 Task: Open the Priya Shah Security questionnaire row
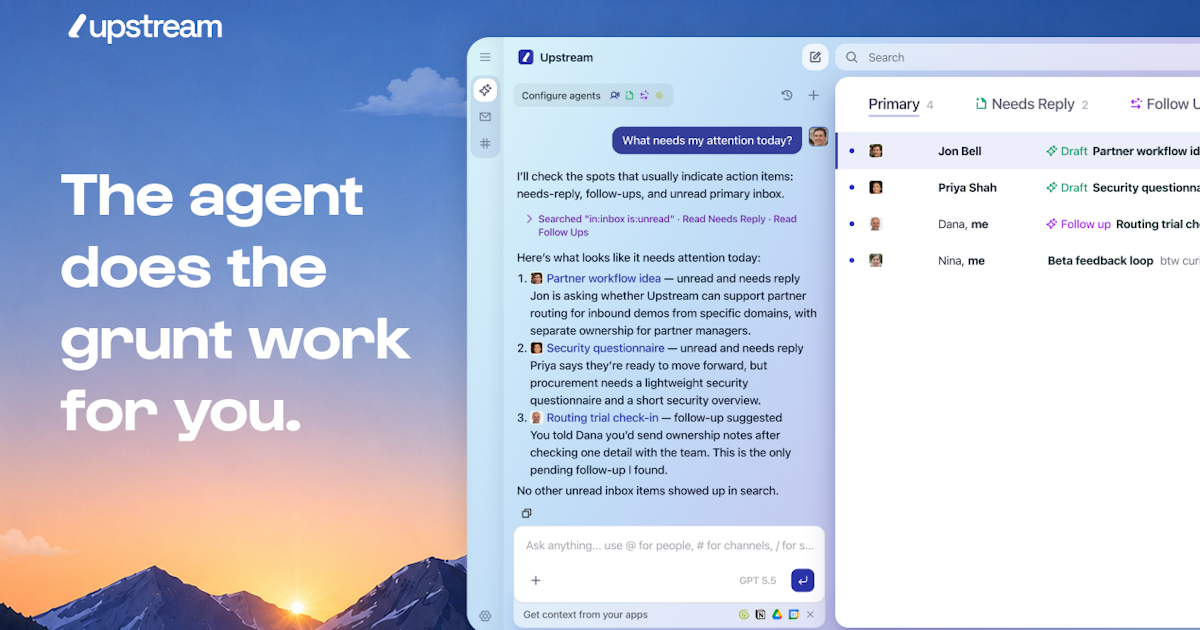pyautogui.click(x=1018, y=187)
